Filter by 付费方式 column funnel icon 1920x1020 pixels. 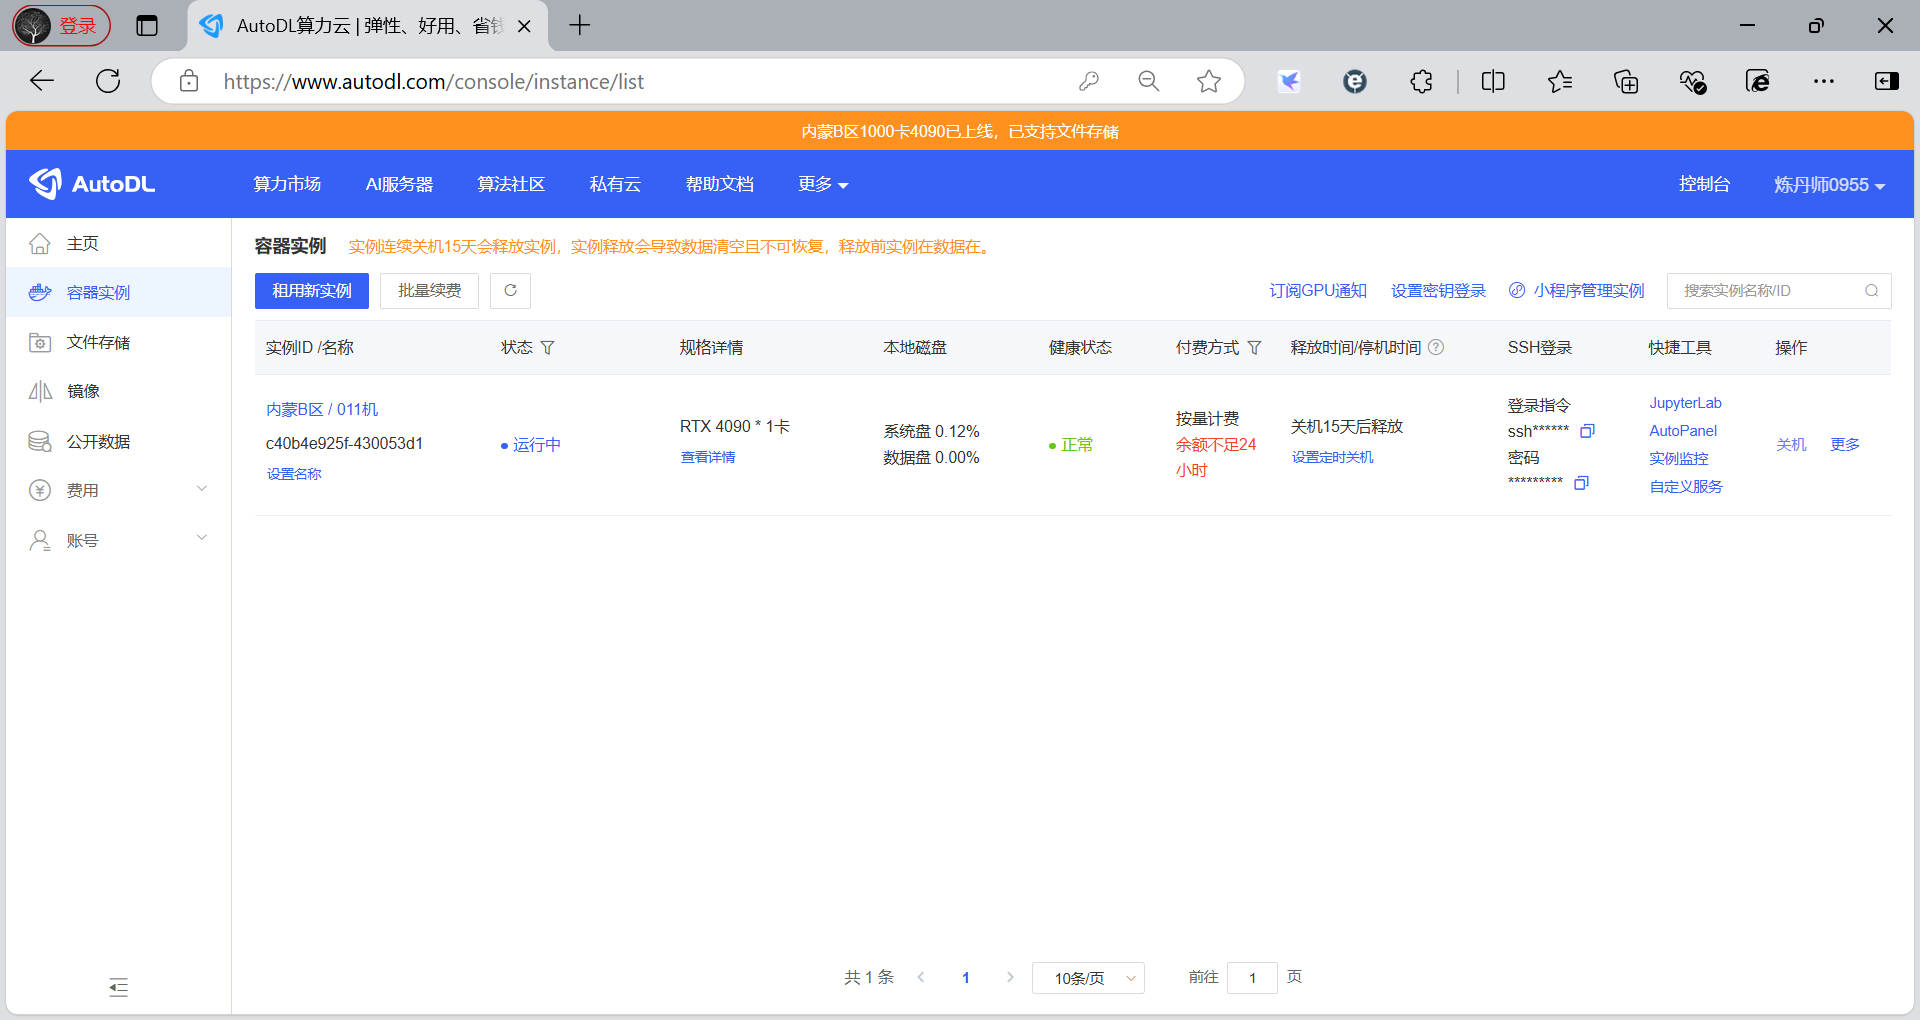pos(1254,347)
